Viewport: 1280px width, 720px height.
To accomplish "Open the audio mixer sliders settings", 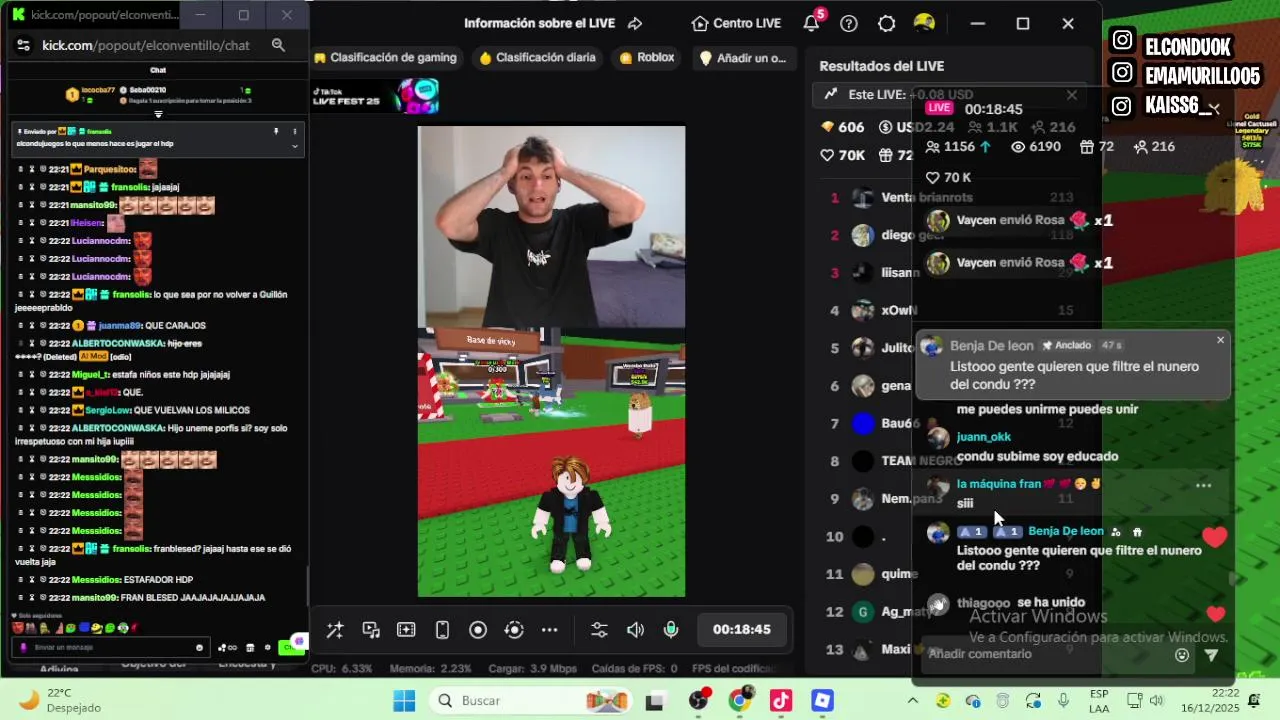I will 599,630.
